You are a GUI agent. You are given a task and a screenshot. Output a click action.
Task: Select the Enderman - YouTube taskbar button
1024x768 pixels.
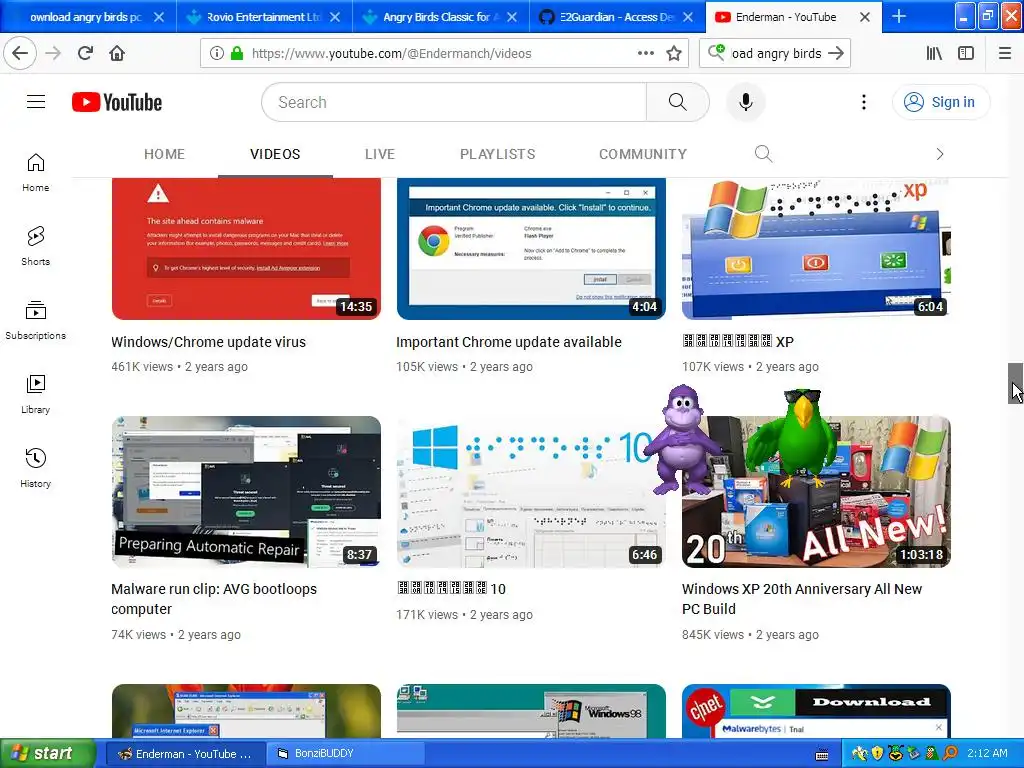click(x=184, y=754)
